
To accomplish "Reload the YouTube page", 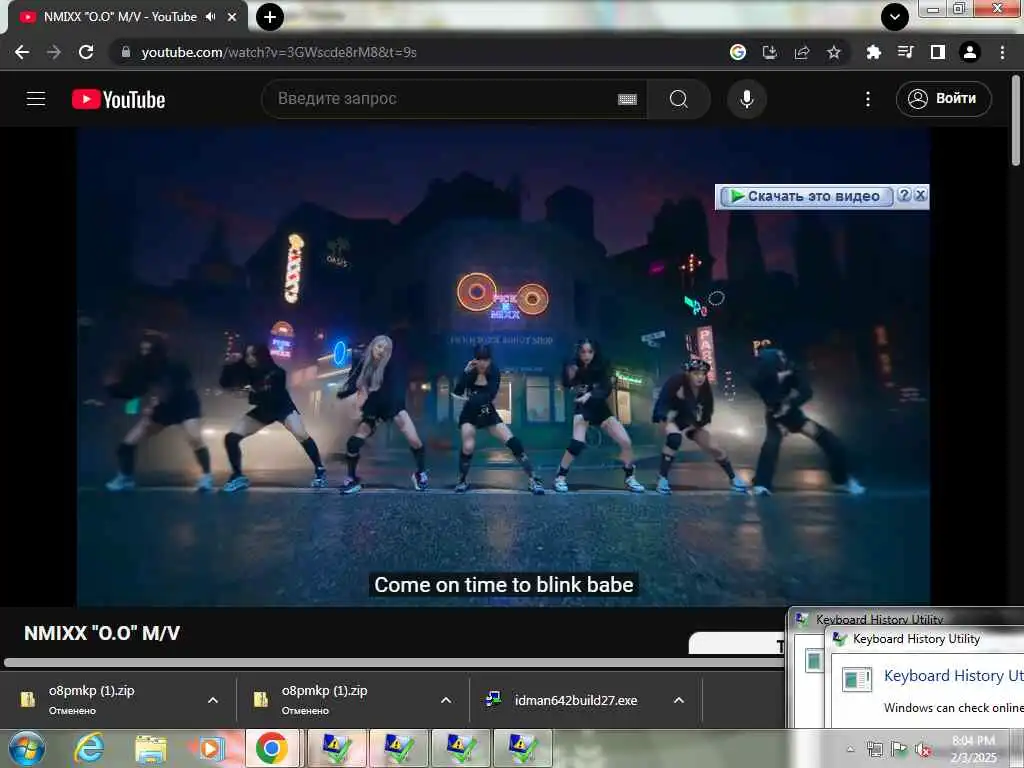I will click(x=86, y=52).
